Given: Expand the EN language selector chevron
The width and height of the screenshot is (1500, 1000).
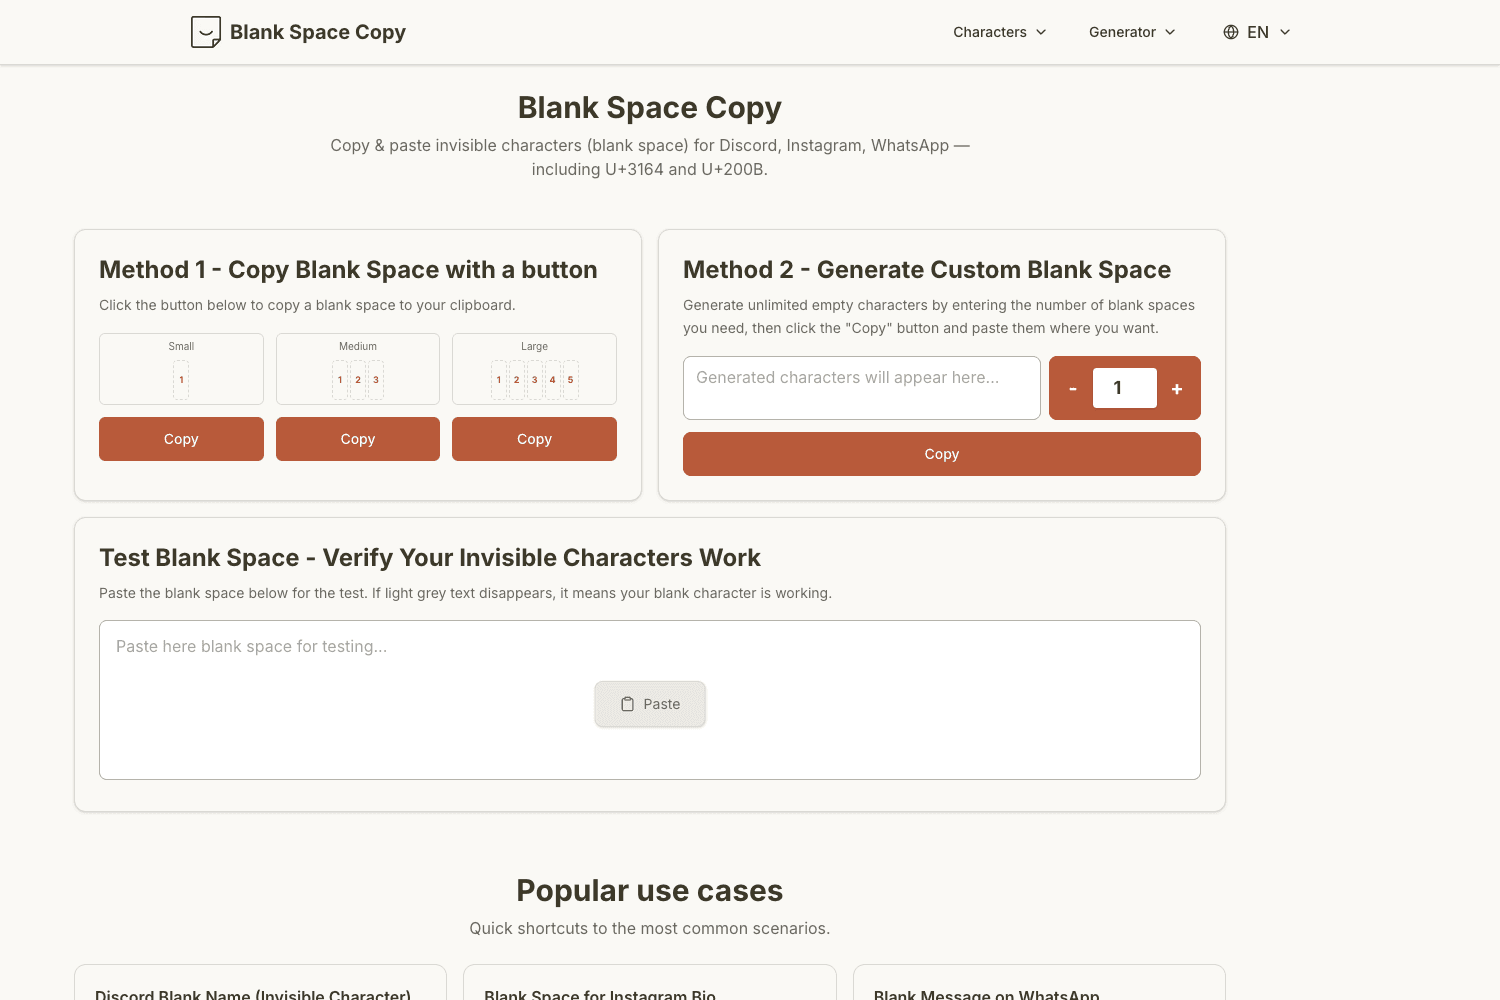Looking at the screenshot, I should coord(1285,32).
